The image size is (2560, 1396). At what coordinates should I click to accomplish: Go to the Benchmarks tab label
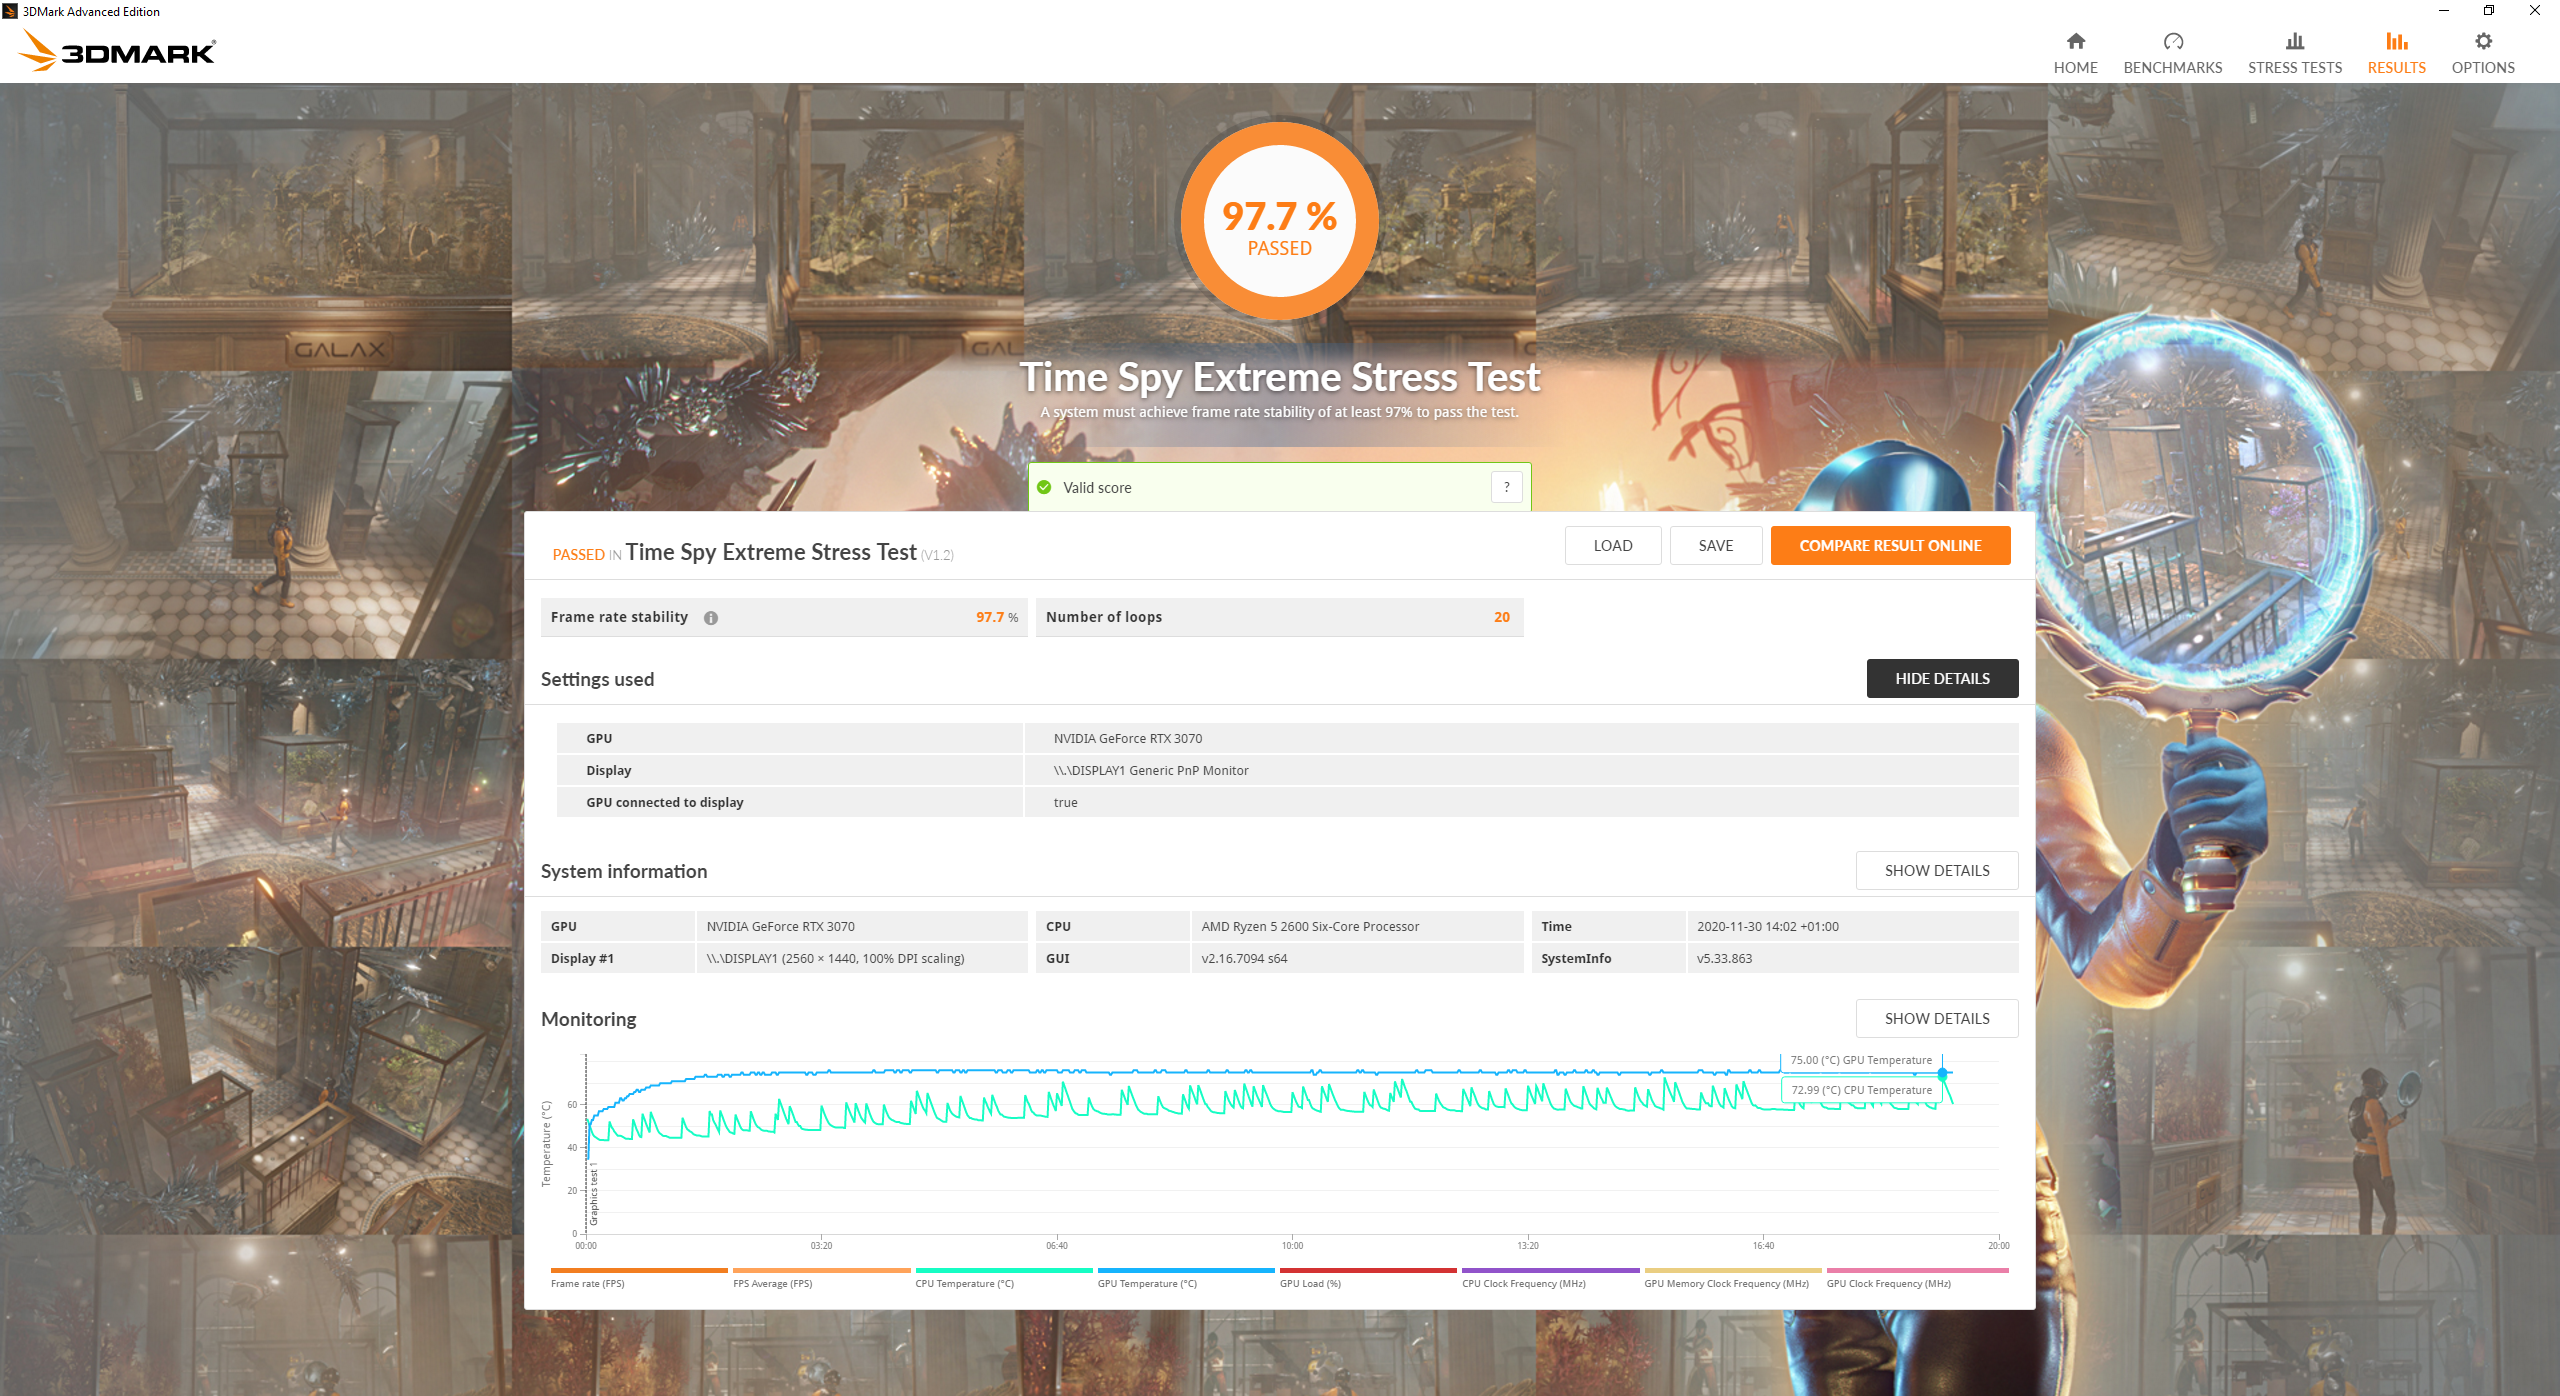click(2172, 68)
